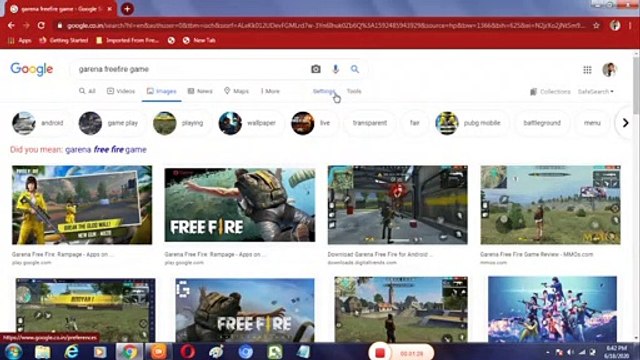Open Google apps grid

pyautogui.click(x=587, y=70)
